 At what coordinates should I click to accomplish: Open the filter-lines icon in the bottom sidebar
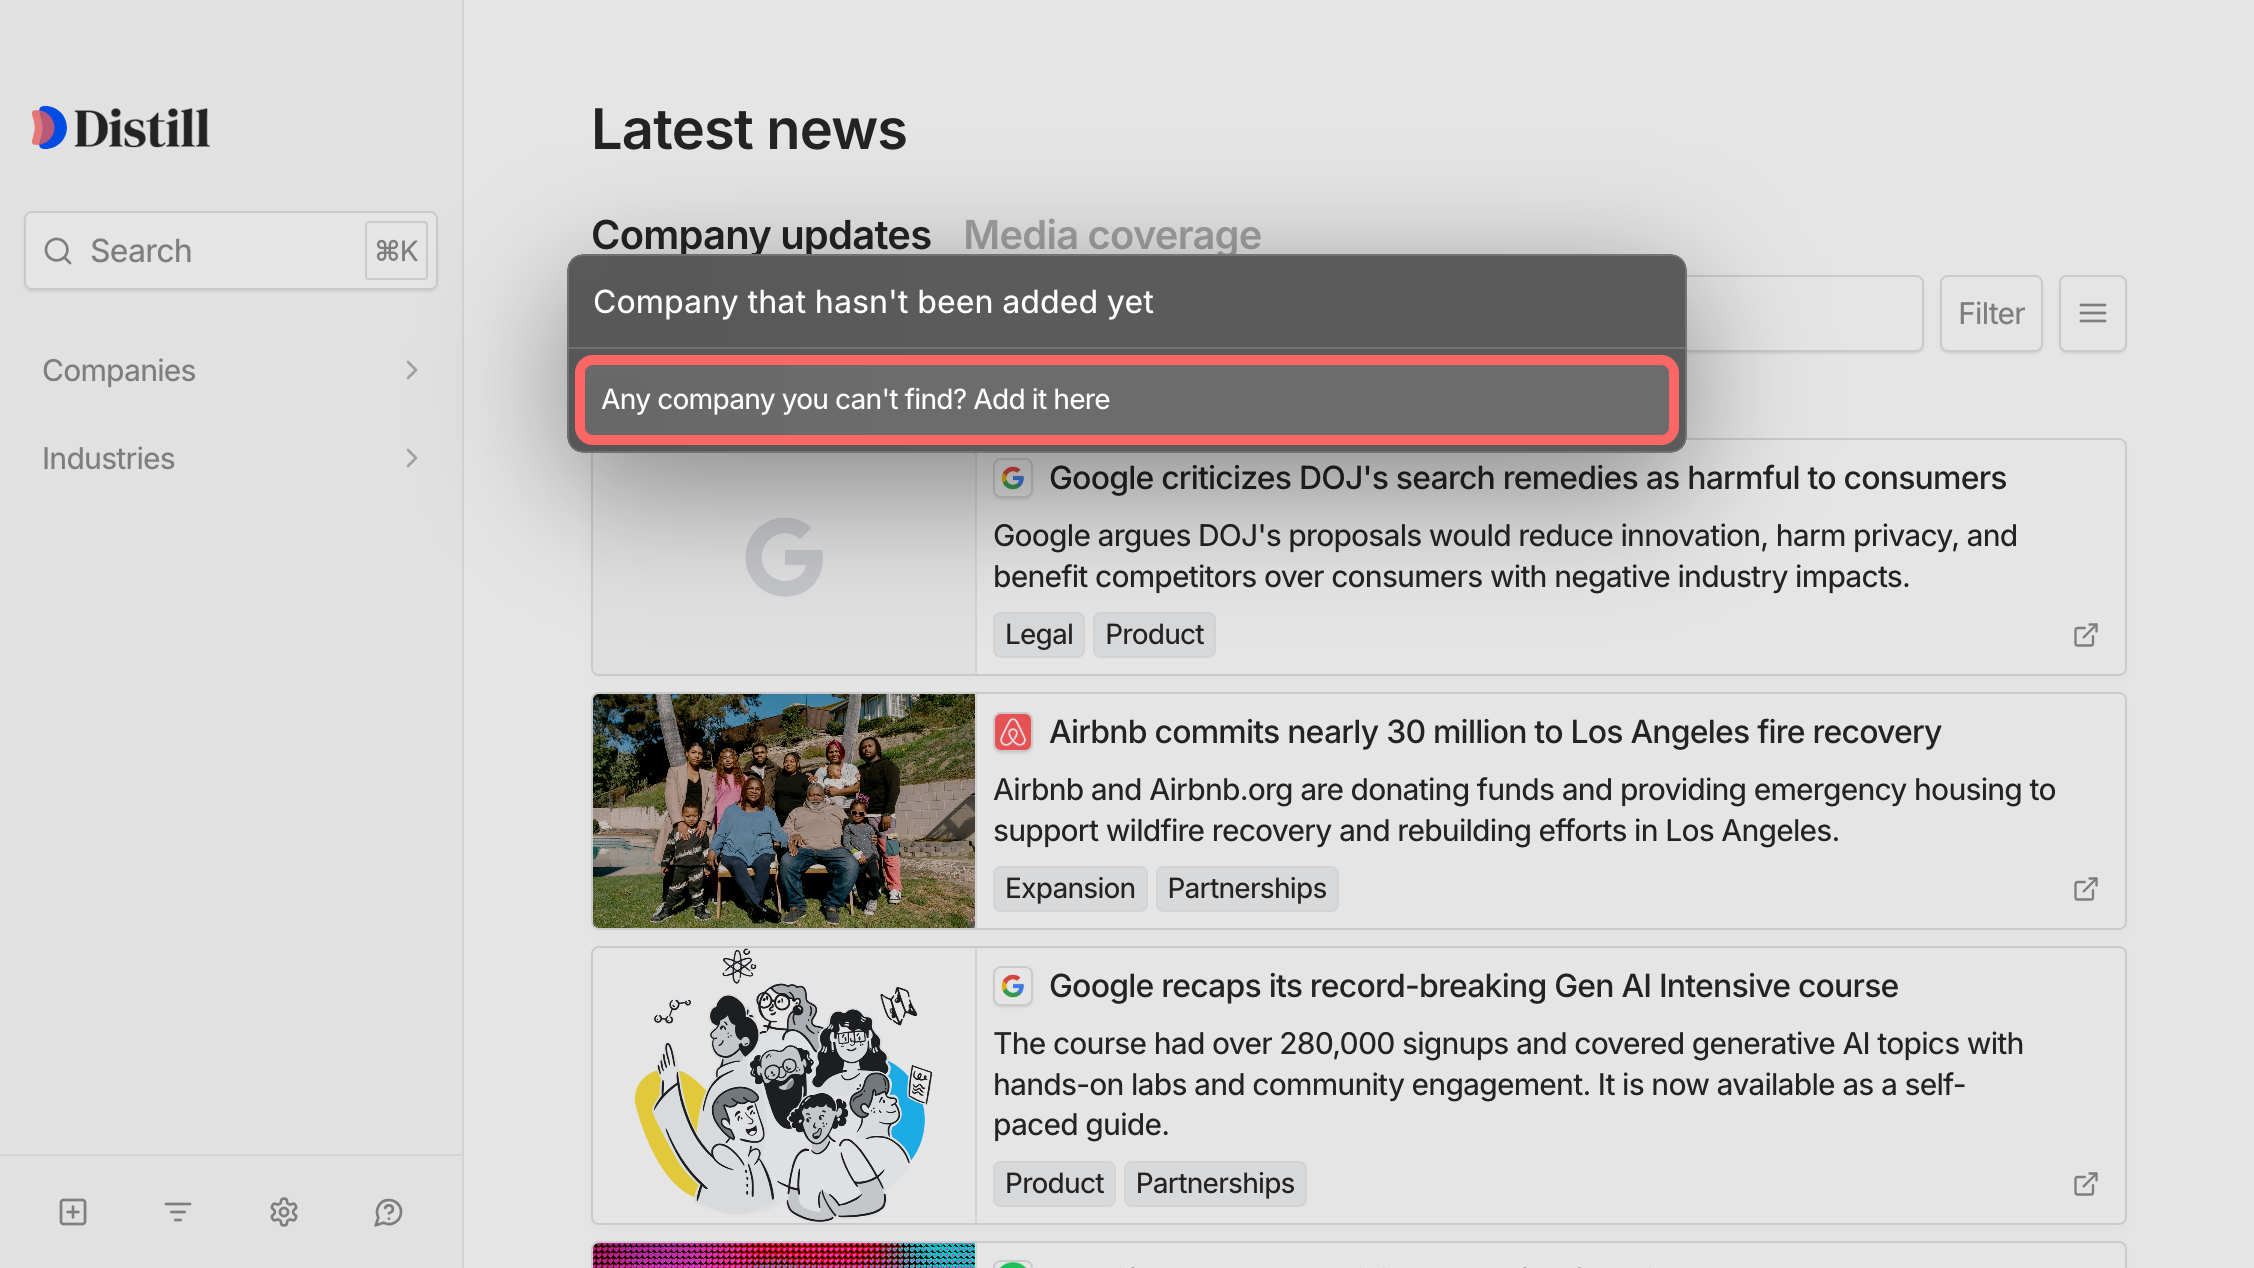(x=178, y=1212)
